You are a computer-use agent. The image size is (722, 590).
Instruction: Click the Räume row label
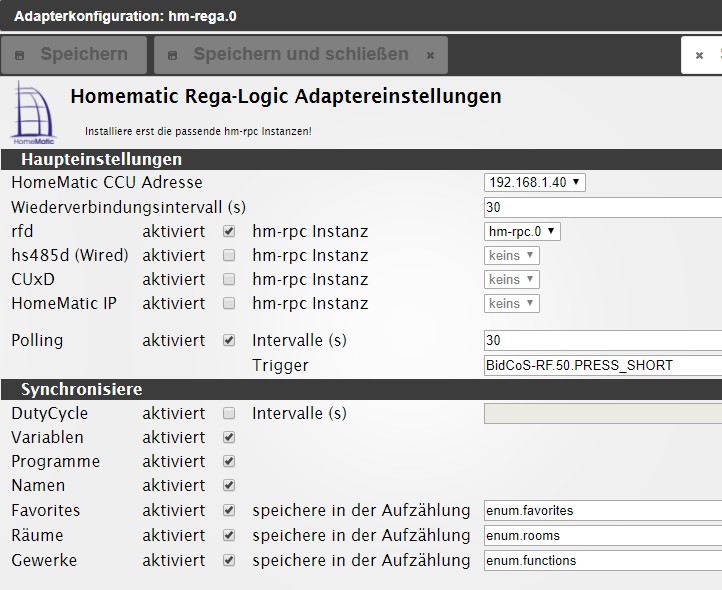pyautogui.click(x=37, y=535)
